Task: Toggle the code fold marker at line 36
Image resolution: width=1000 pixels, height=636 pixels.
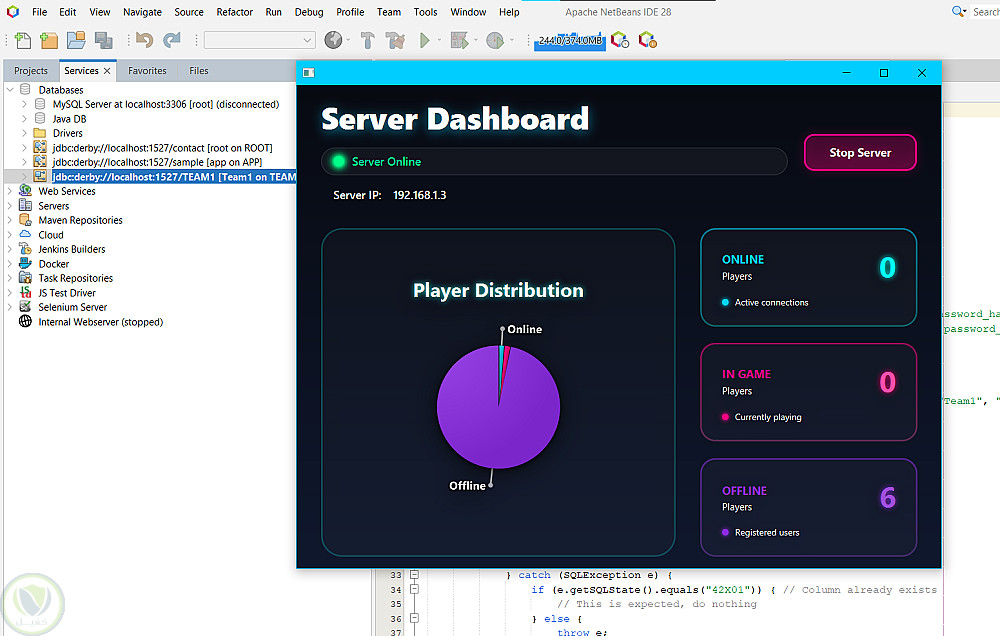Action: pyautogui.click(x=414, y=619)
